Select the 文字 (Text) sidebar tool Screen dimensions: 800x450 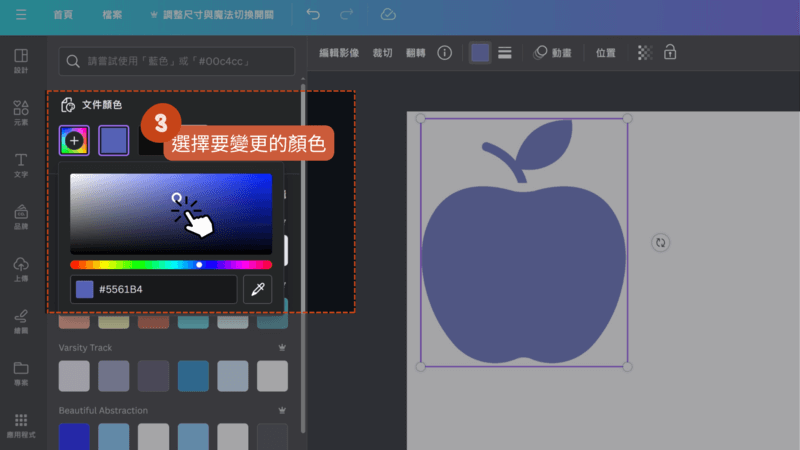pyautogui.click(x=21, y=164)
